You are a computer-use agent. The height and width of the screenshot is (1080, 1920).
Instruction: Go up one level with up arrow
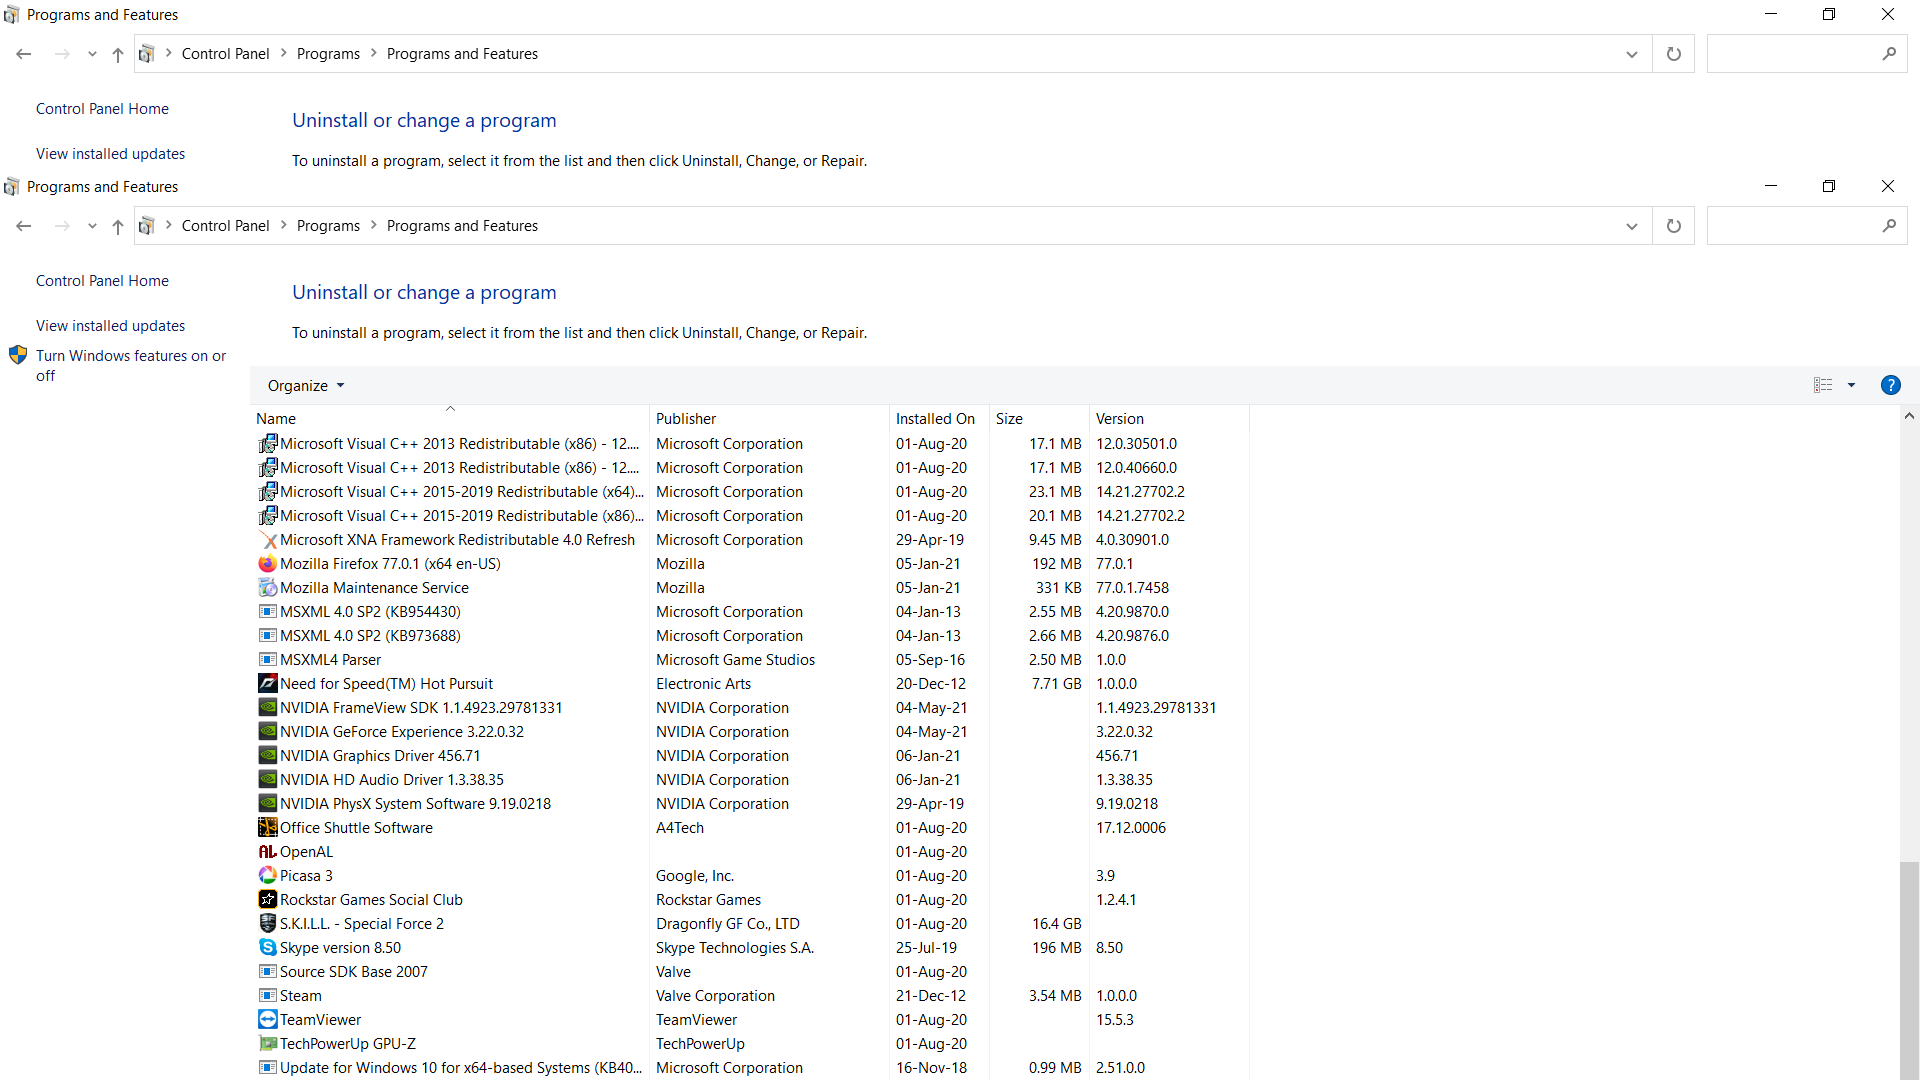pos(118,226)
